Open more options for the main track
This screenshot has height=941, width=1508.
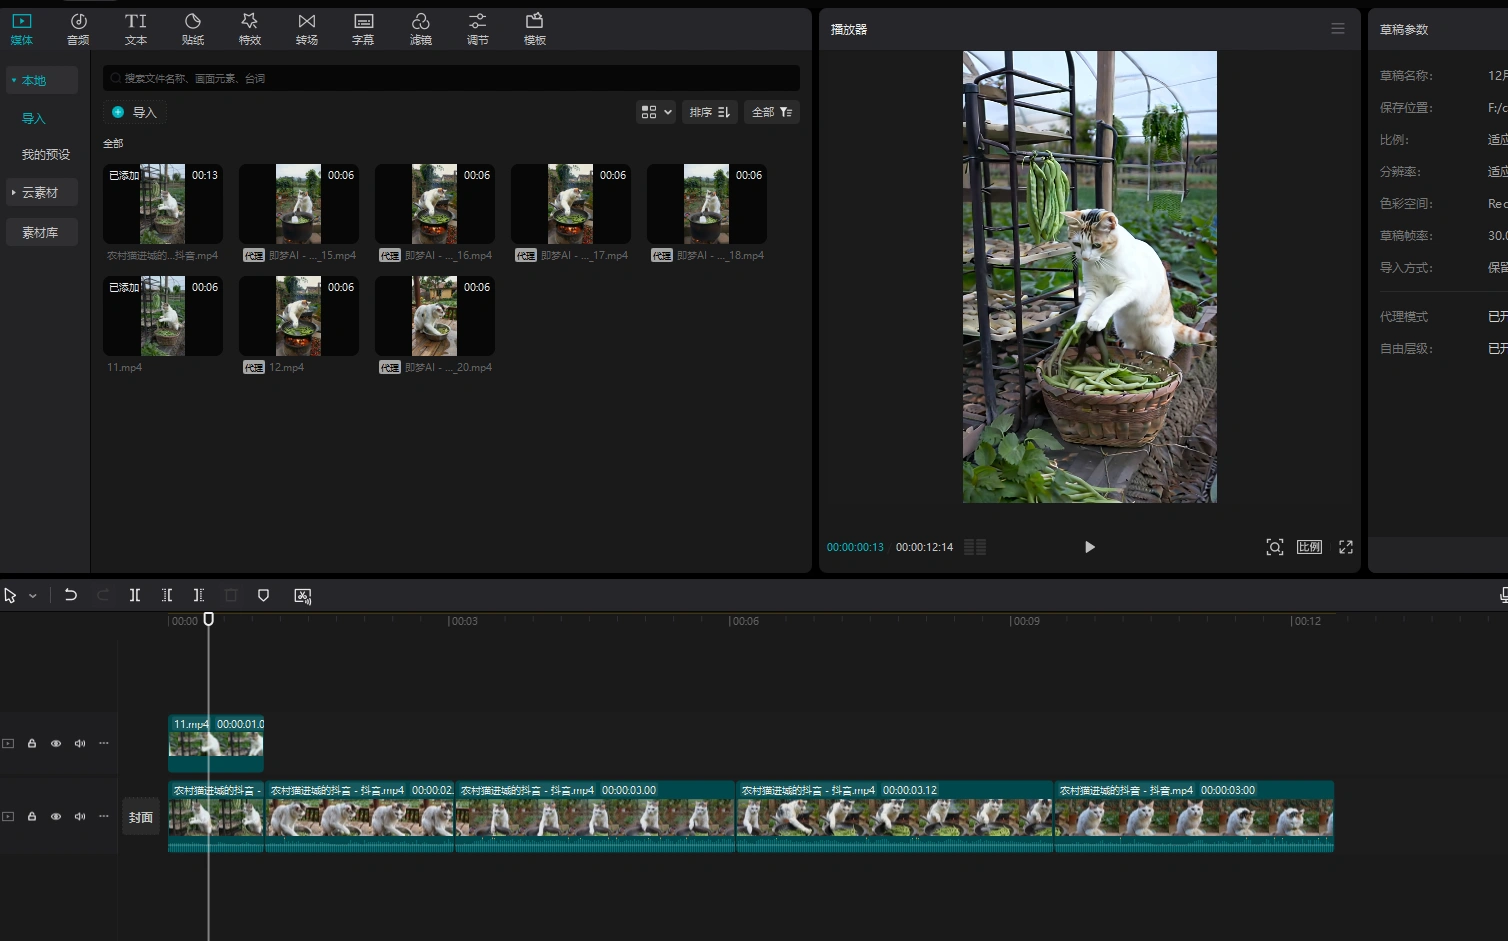tap(104, 816)
